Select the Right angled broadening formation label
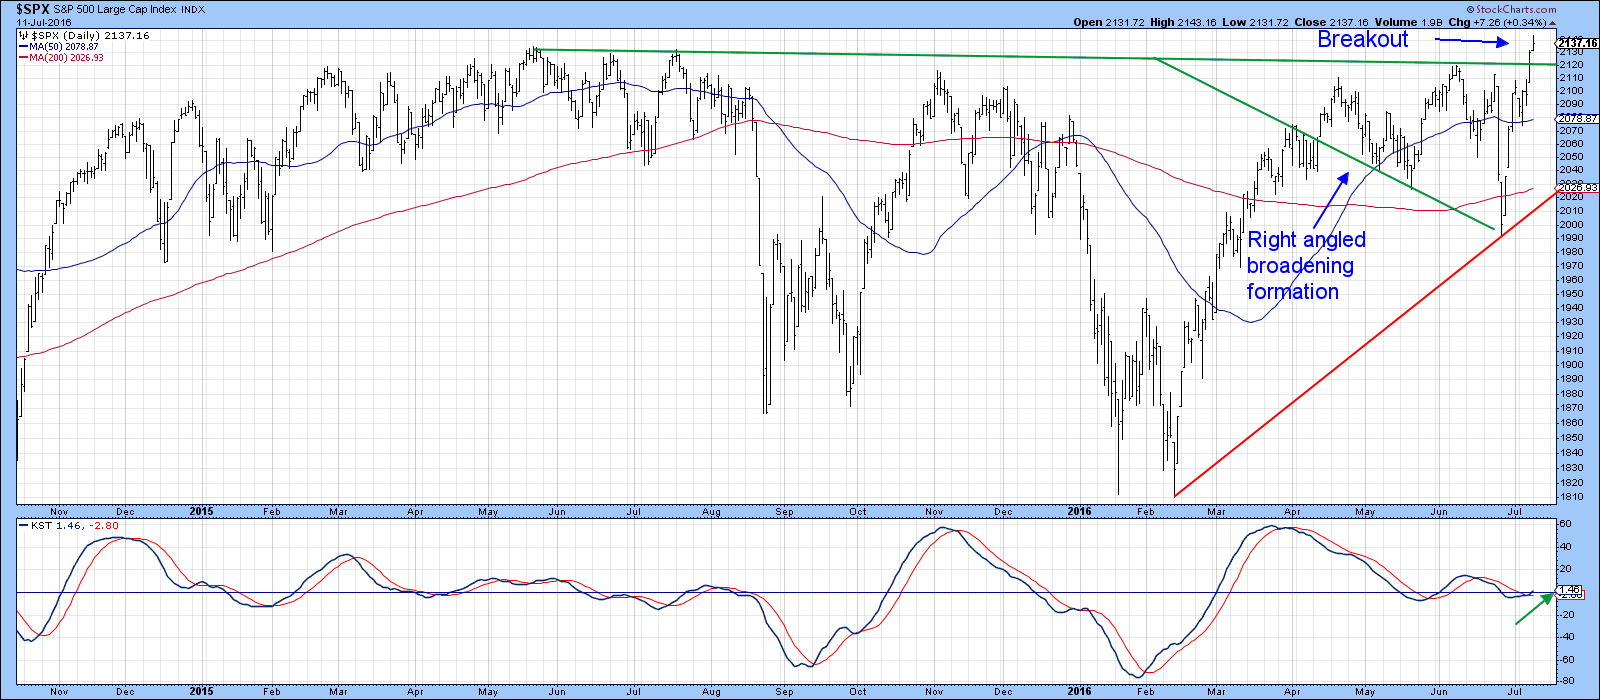The height and width of the screenshot is (700, 1600). pyautogui.click(x=1305, y=266)
